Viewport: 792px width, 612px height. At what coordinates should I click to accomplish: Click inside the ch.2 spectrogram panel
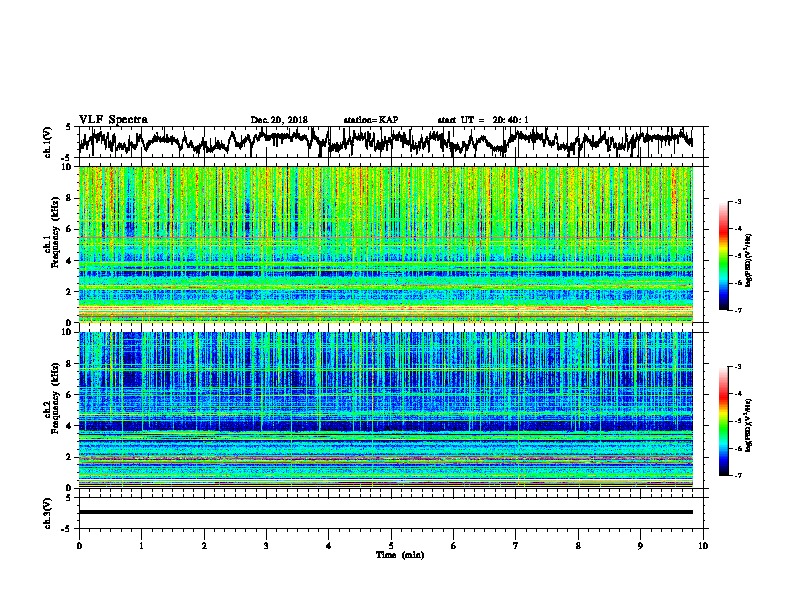385,410
